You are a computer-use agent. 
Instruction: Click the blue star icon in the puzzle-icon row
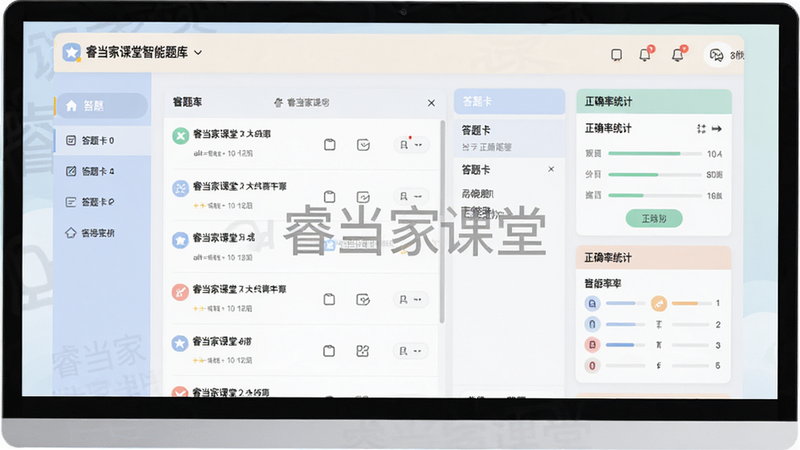180,343
